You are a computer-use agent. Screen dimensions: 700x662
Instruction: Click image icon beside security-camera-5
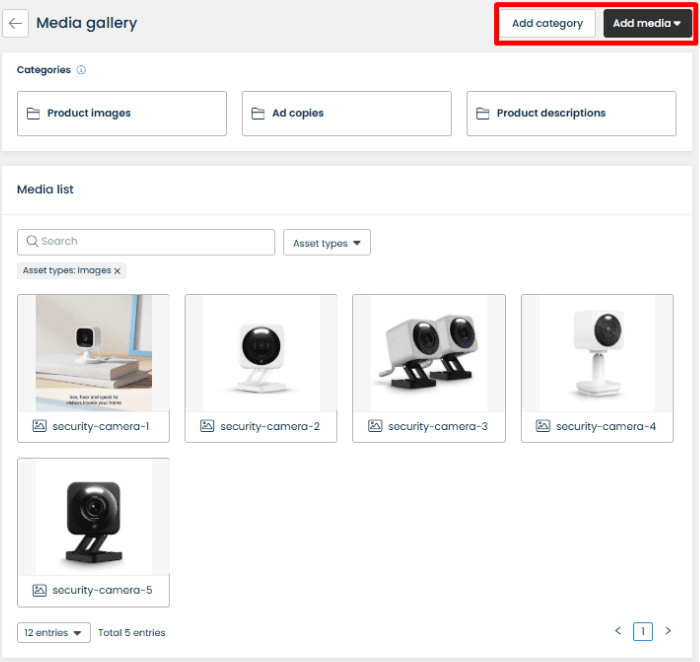(39, 590)
